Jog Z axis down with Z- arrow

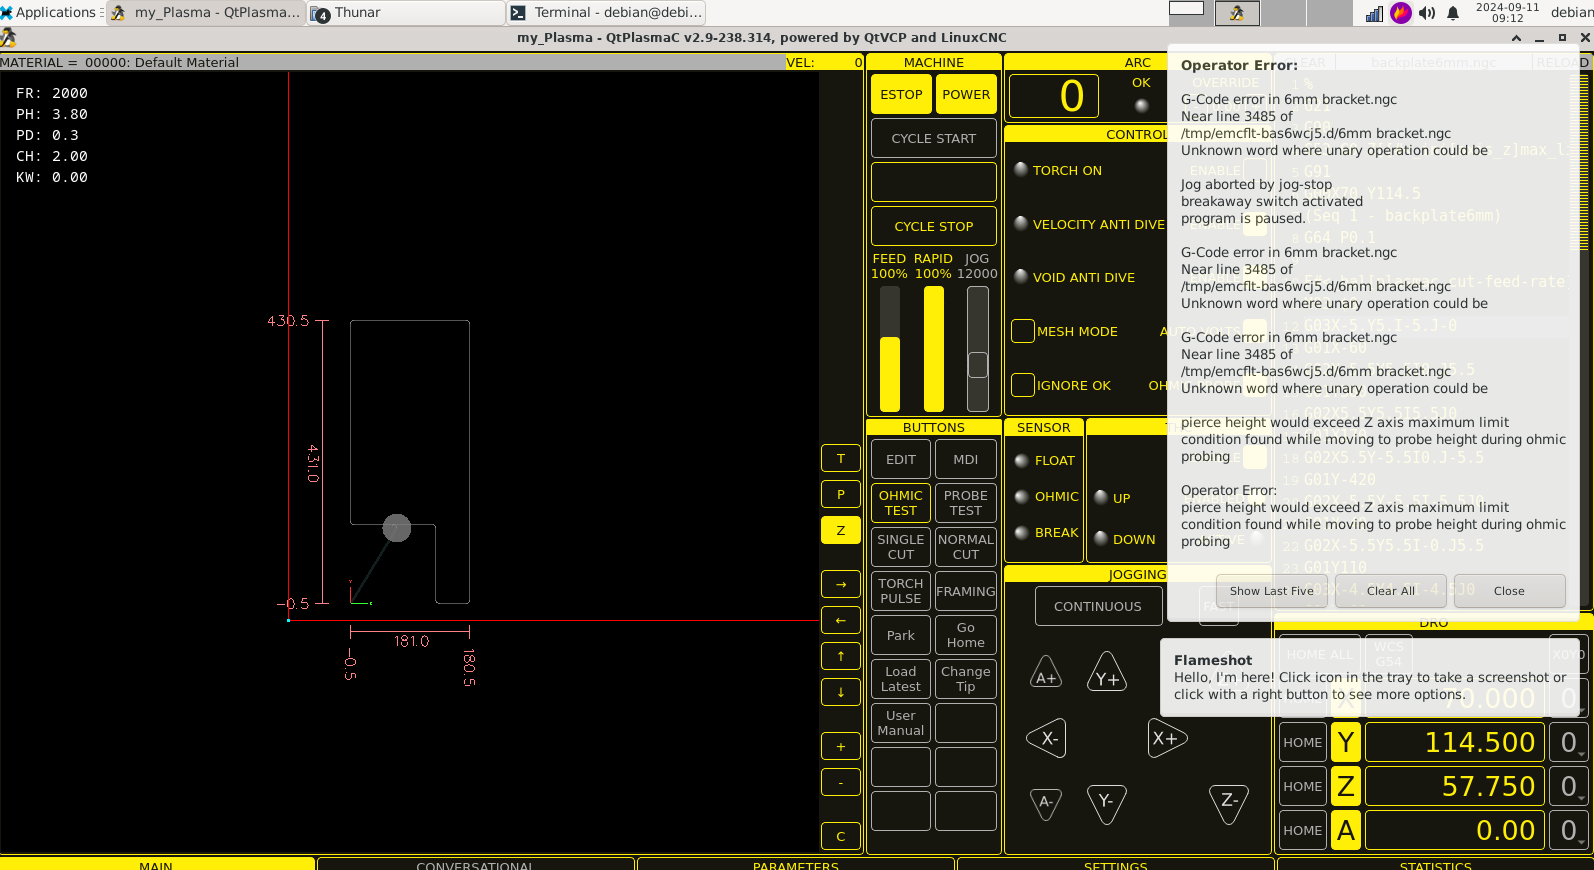click(1229, 804)
